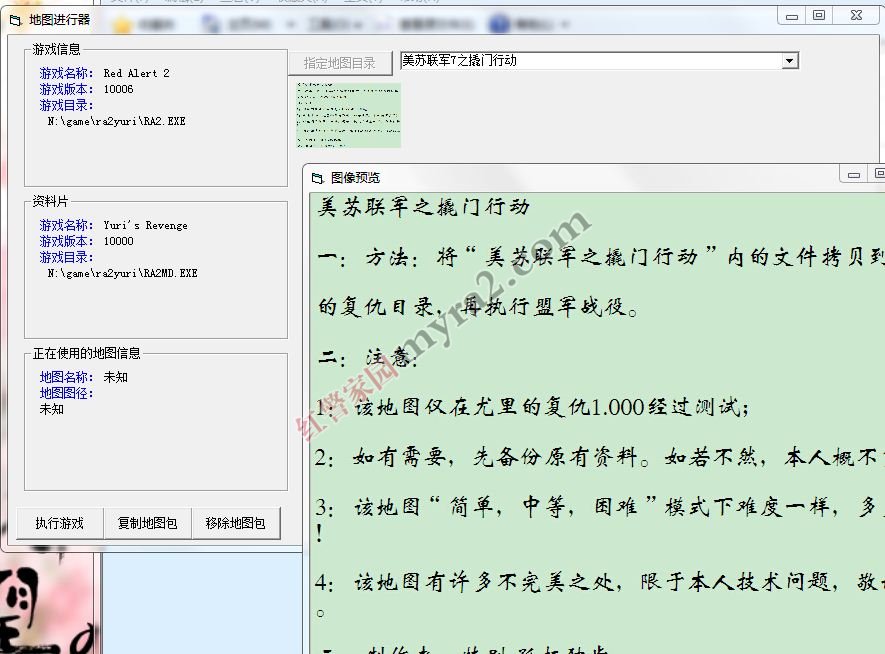Open the 美苏联军7之撬门行动 combo box

599,60
